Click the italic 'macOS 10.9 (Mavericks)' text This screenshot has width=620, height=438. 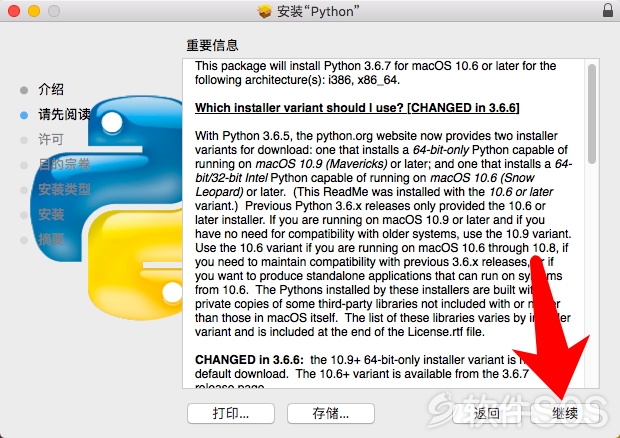click(x=321, y=164)
